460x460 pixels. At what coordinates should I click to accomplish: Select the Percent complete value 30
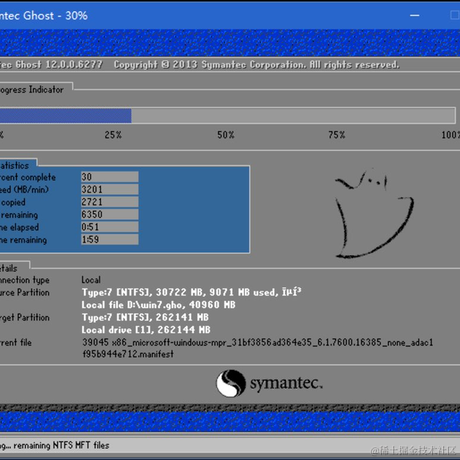pos(110,177)
